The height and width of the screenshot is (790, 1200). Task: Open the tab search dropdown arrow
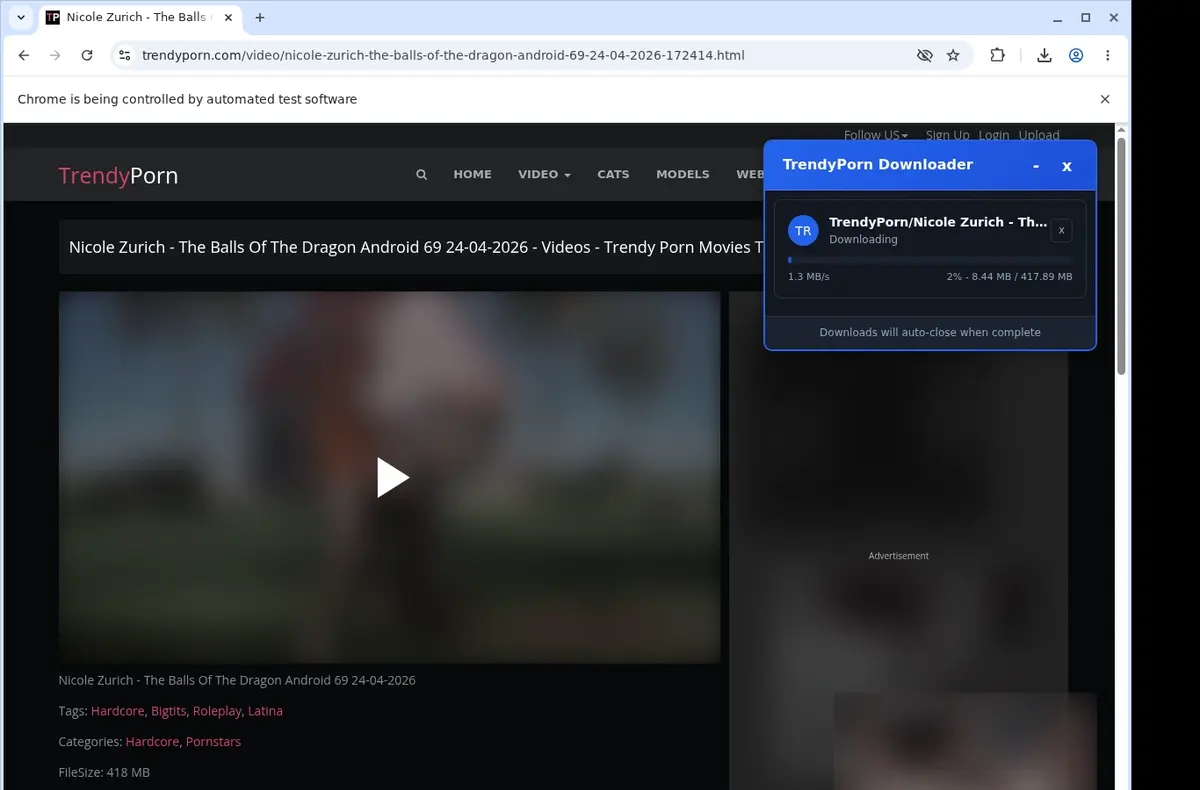tap(21, 17)
